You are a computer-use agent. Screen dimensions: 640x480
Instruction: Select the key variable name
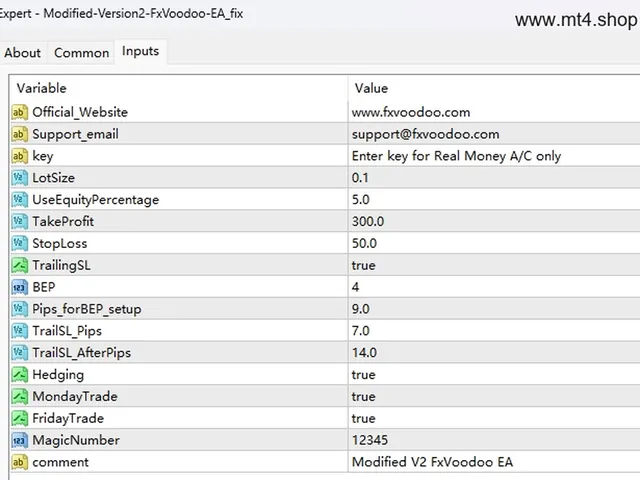click(x=43, y=156)
